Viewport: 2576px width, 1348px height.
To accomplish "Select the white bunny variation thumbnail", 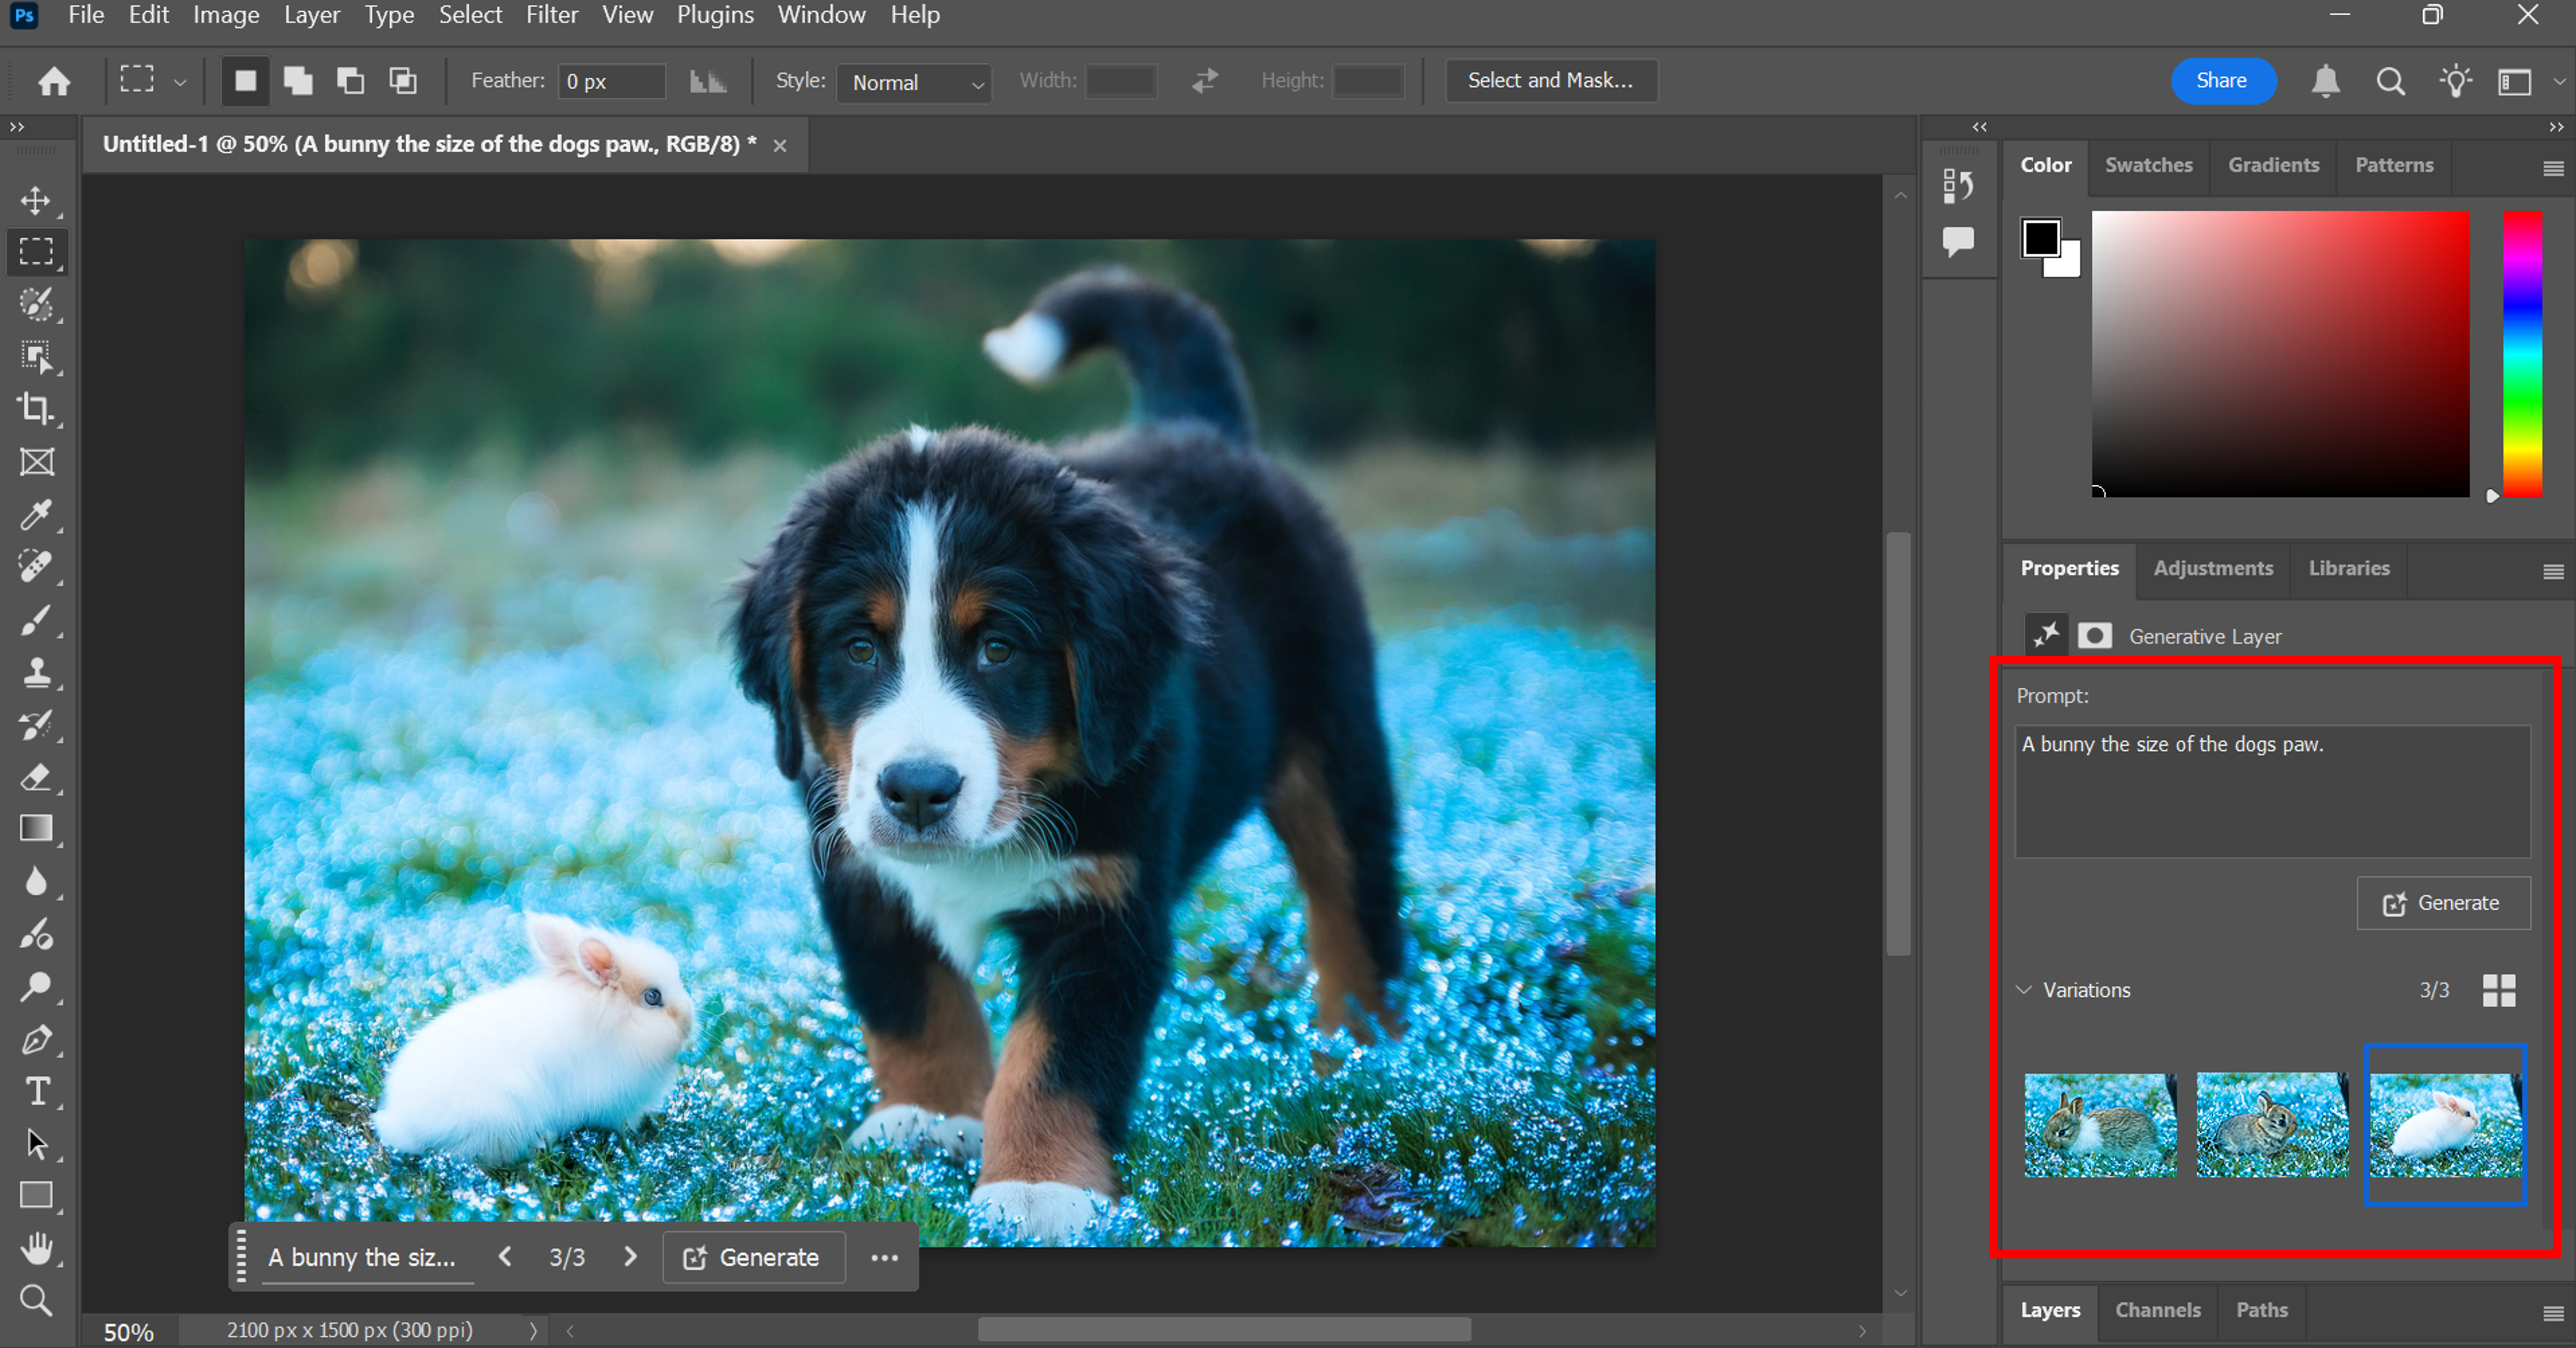I will [x=2445, y=1125].
